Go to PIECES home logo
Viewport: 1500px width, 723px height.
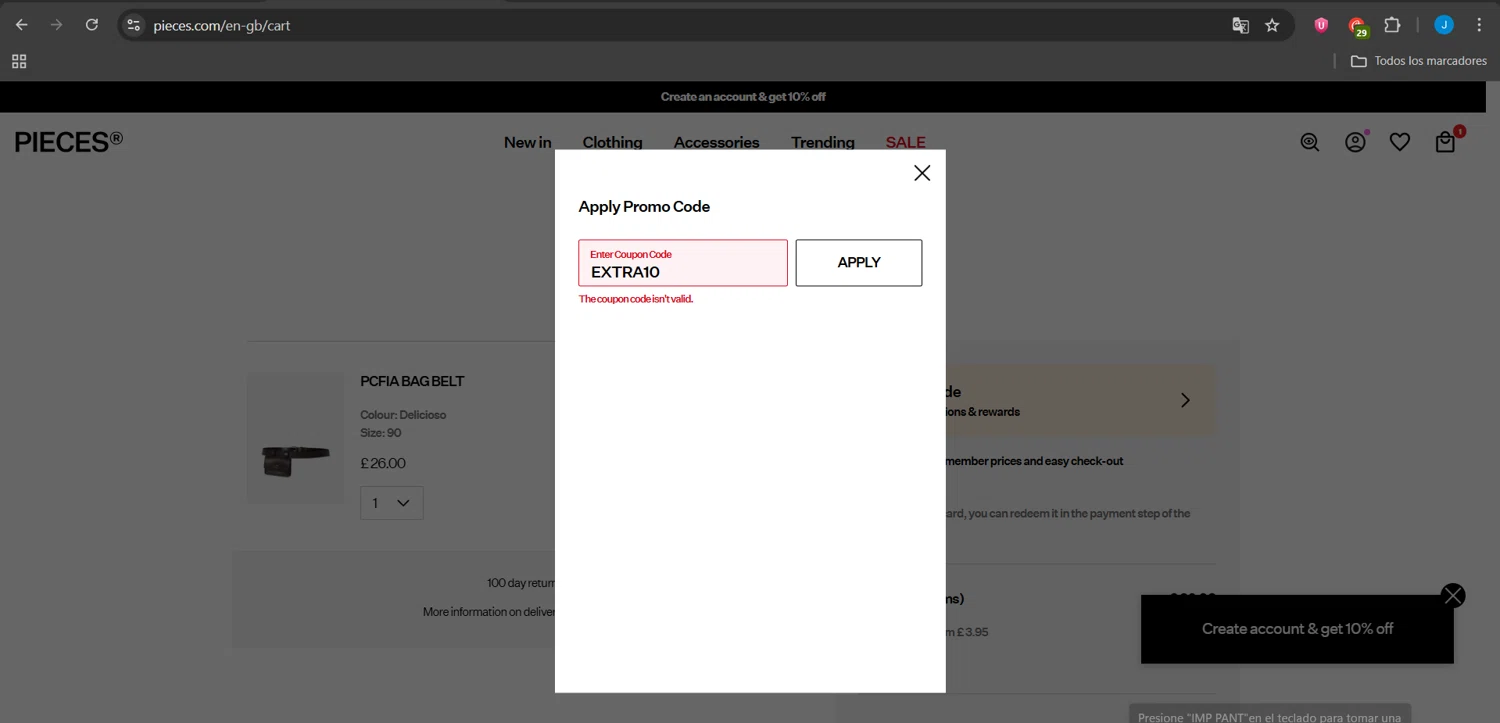click(x=69, y=142)
